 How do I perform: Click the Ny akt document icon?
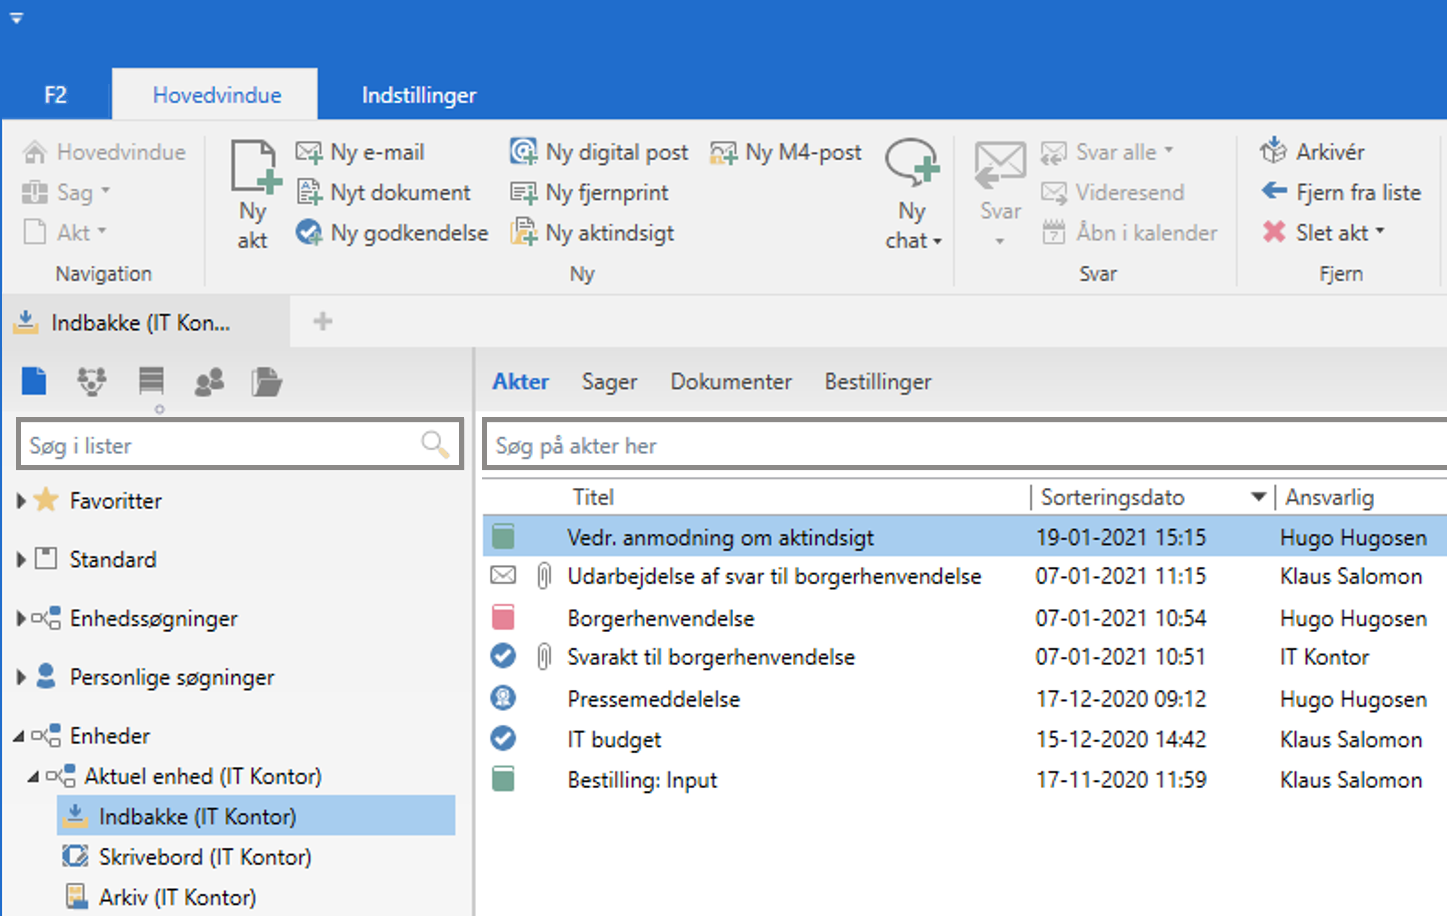pyautogui.click(x=255, y=166)
